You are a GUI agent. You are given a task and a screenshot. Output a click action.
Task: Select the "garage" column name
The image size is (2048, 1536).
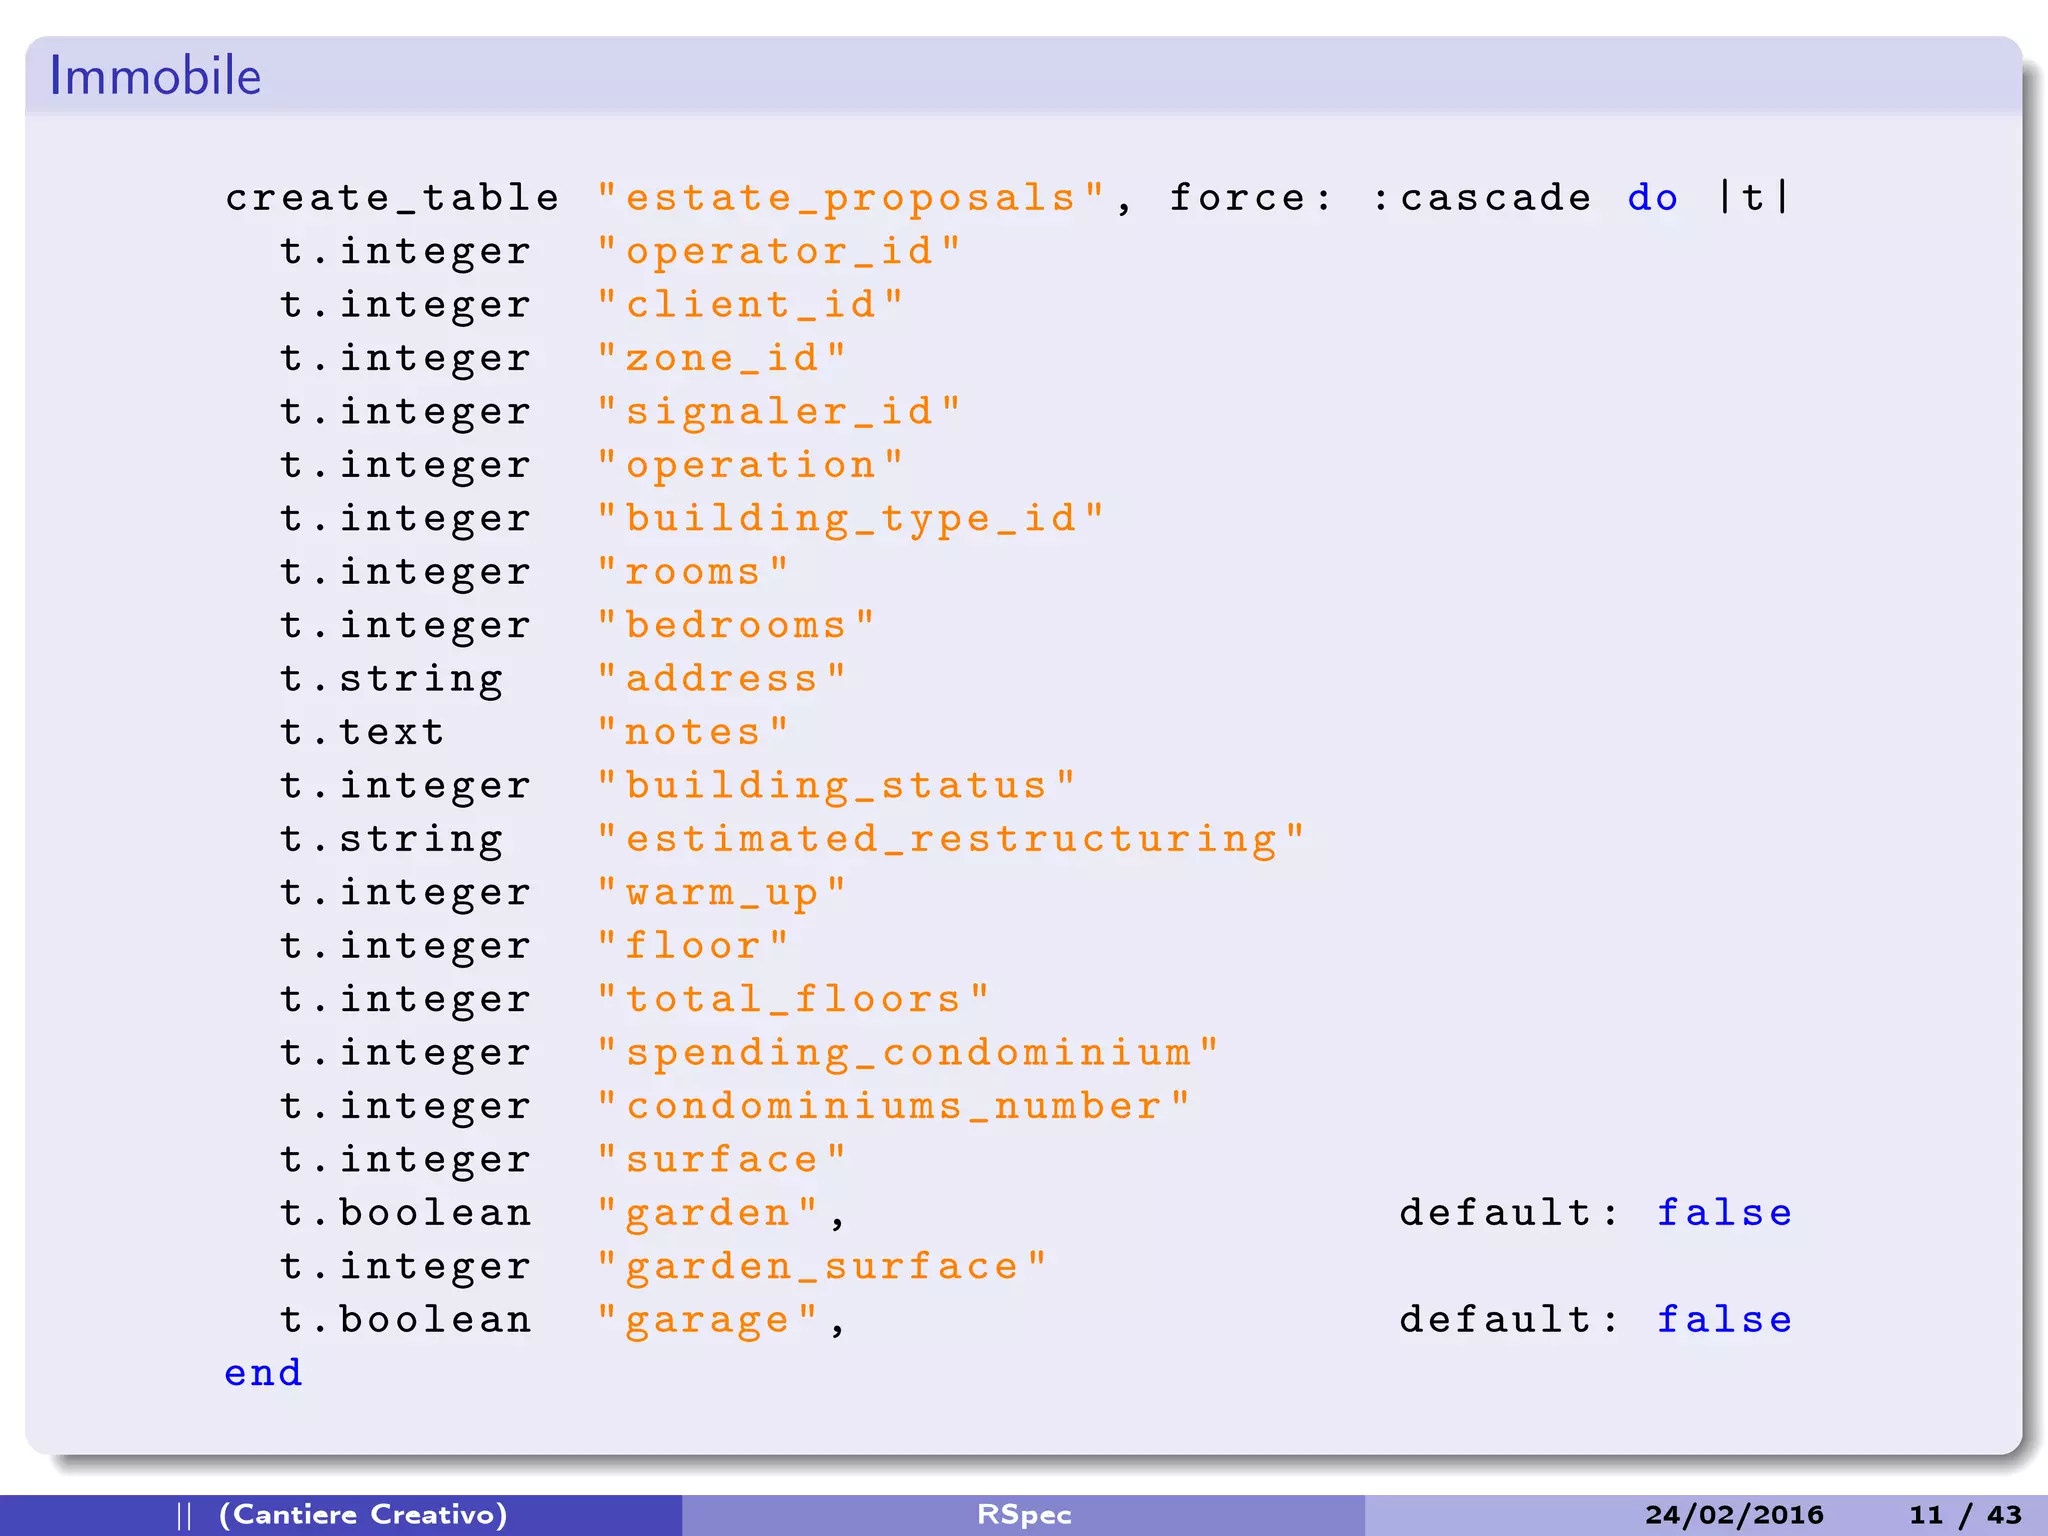(x=707, y=1321)
